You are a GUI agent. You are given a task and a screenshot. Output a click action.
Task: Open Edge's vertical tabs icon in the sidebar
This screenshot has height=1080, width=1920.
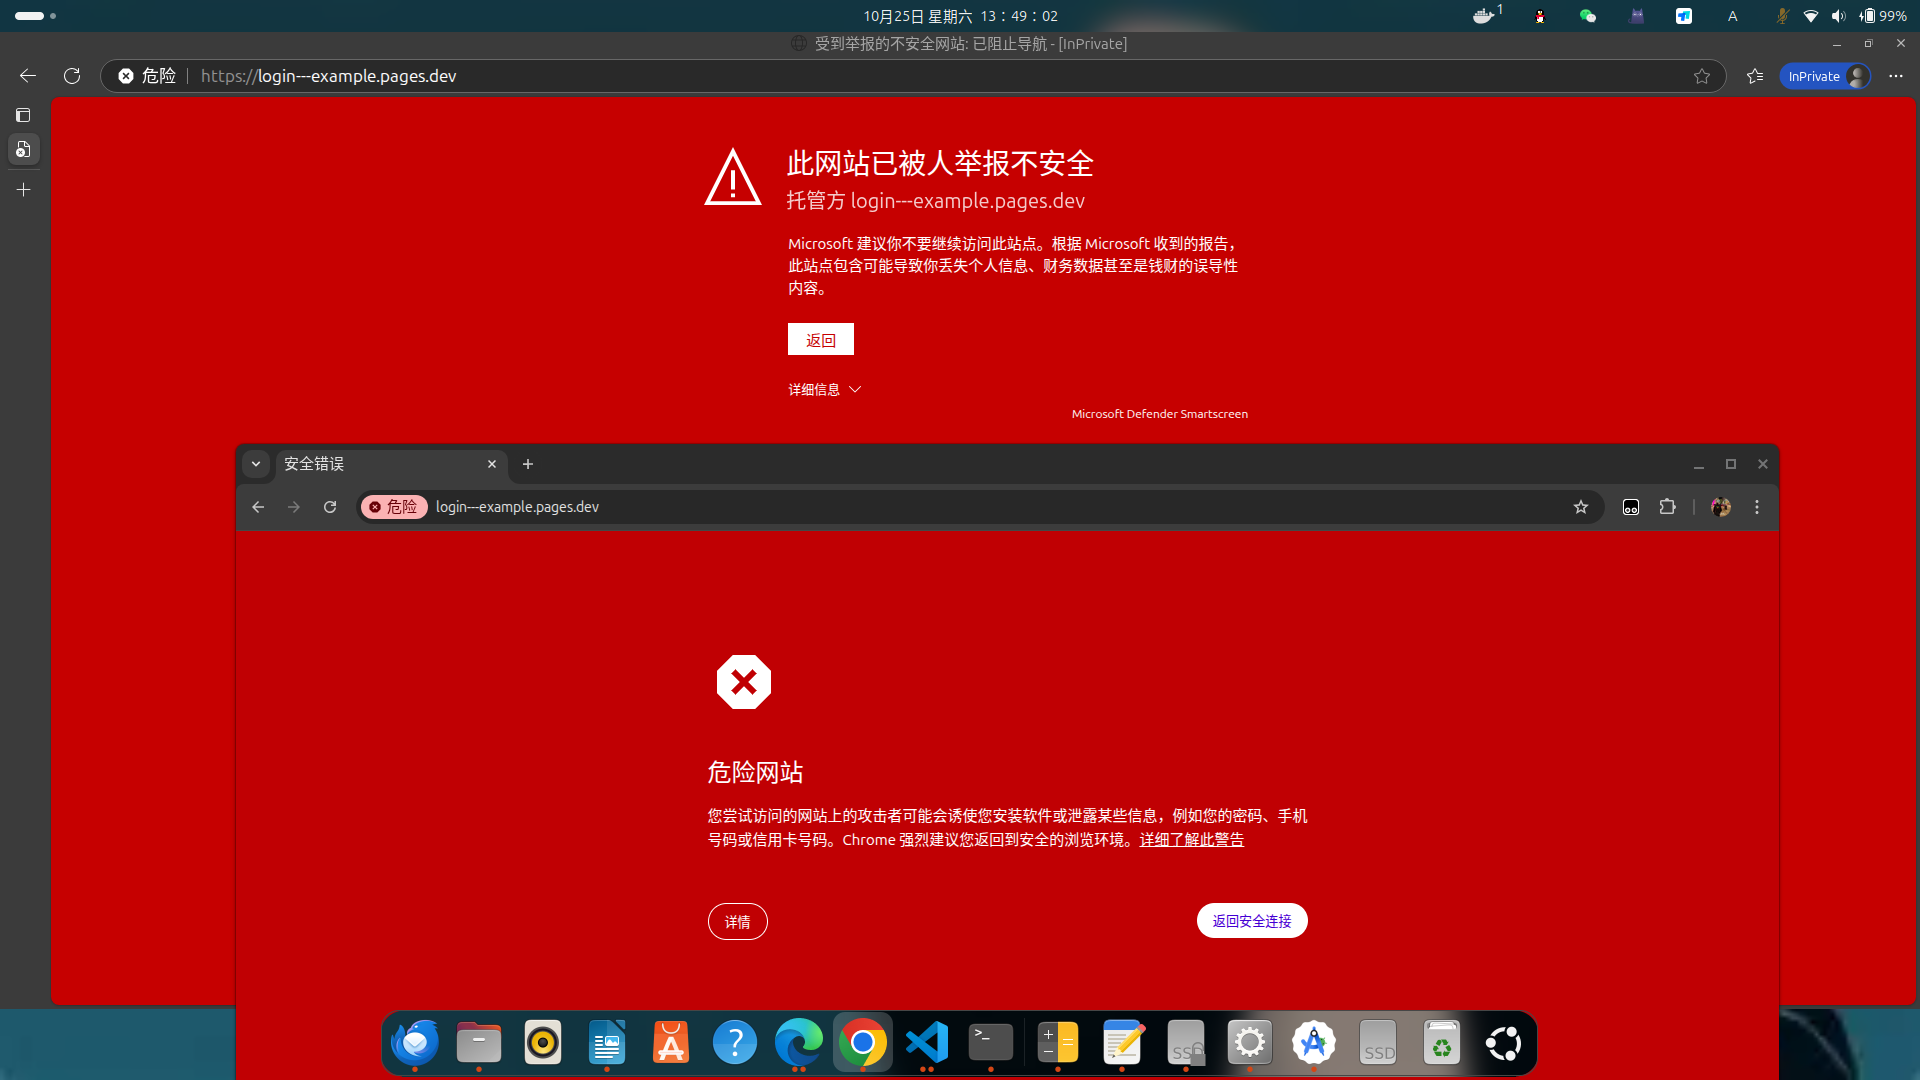coord(23,115)
